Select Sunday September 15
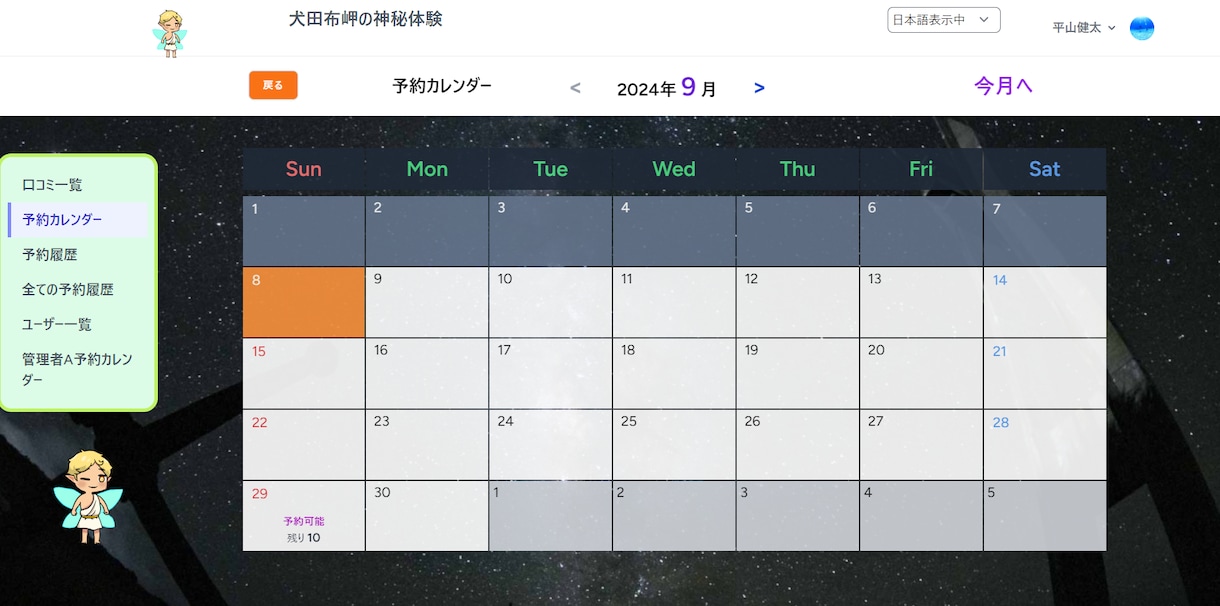The image size is (1220, 606). point(304,373)
